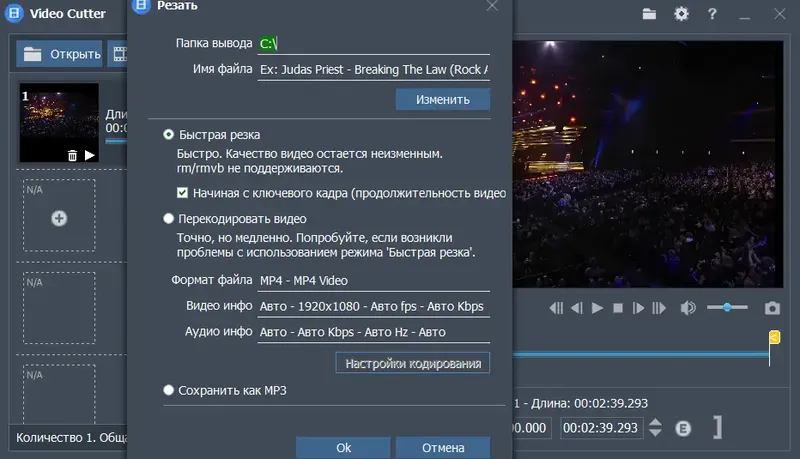This screenshot has height=459, width=800.
Task: Stop video playback
Action: point(618,308)
